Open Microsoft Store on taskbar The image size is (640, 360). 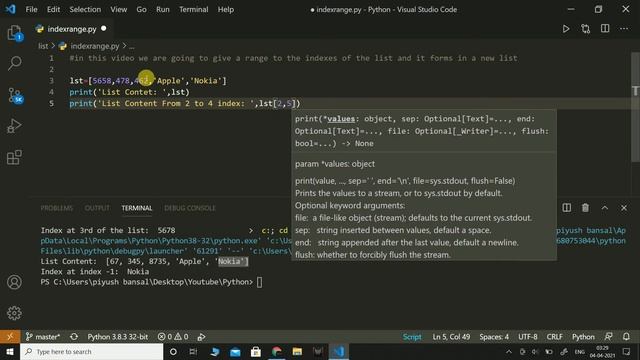[x=256, y=351]
